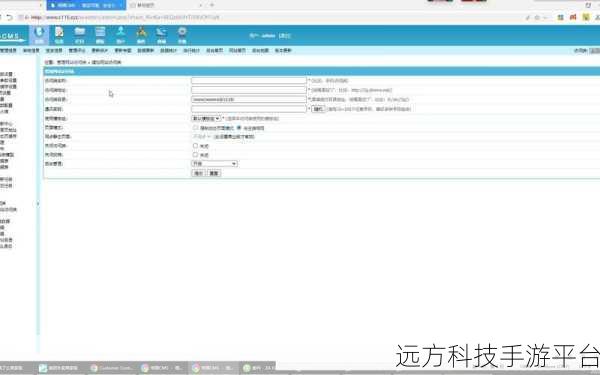The width and height of the screenshot is (600, 375).
Task: Focus the second empty text field of the form
Action: pyautogui.click(x=249, y=90)
